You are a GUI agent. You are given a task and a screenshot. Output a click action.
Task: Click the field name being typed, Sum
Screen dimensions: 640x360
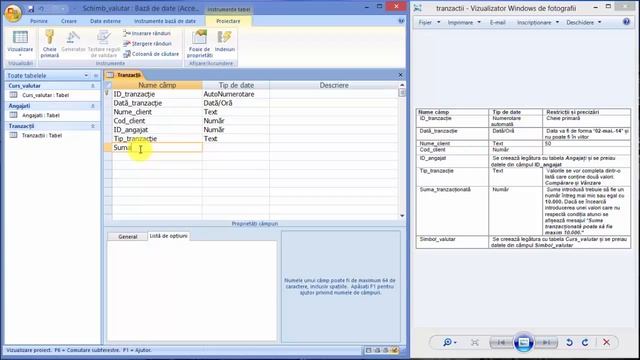pos(157,147)
